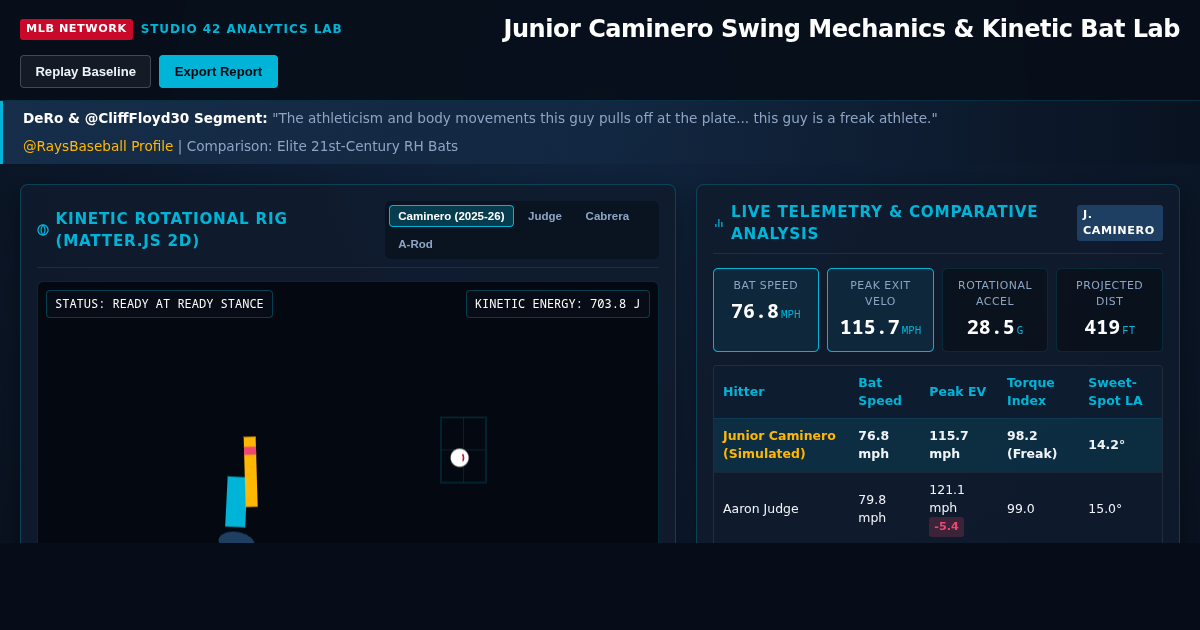Click the baseball in the strike zone
Image resolution: width=1200 pixels, height=630 pixels.
pyautogui.click(x=459, y=458)
